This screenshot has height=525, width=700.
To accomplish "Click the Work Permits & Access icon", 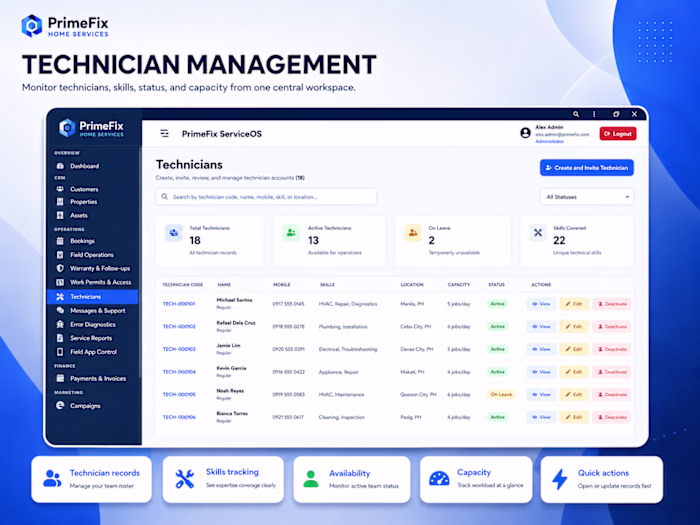I will click(x=60, y=282).
